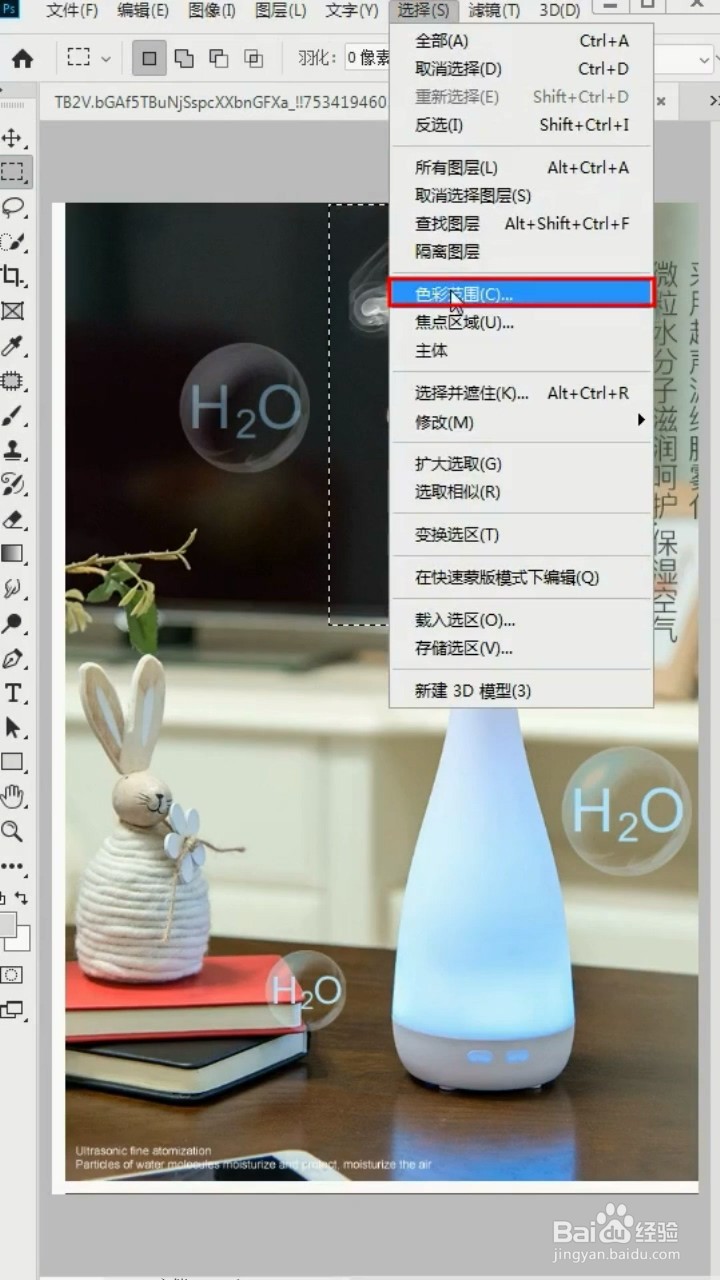Choose Intersect with Selection mode button
The height and width of the screenshot is (1280, 720).
(x=254, y=58)
